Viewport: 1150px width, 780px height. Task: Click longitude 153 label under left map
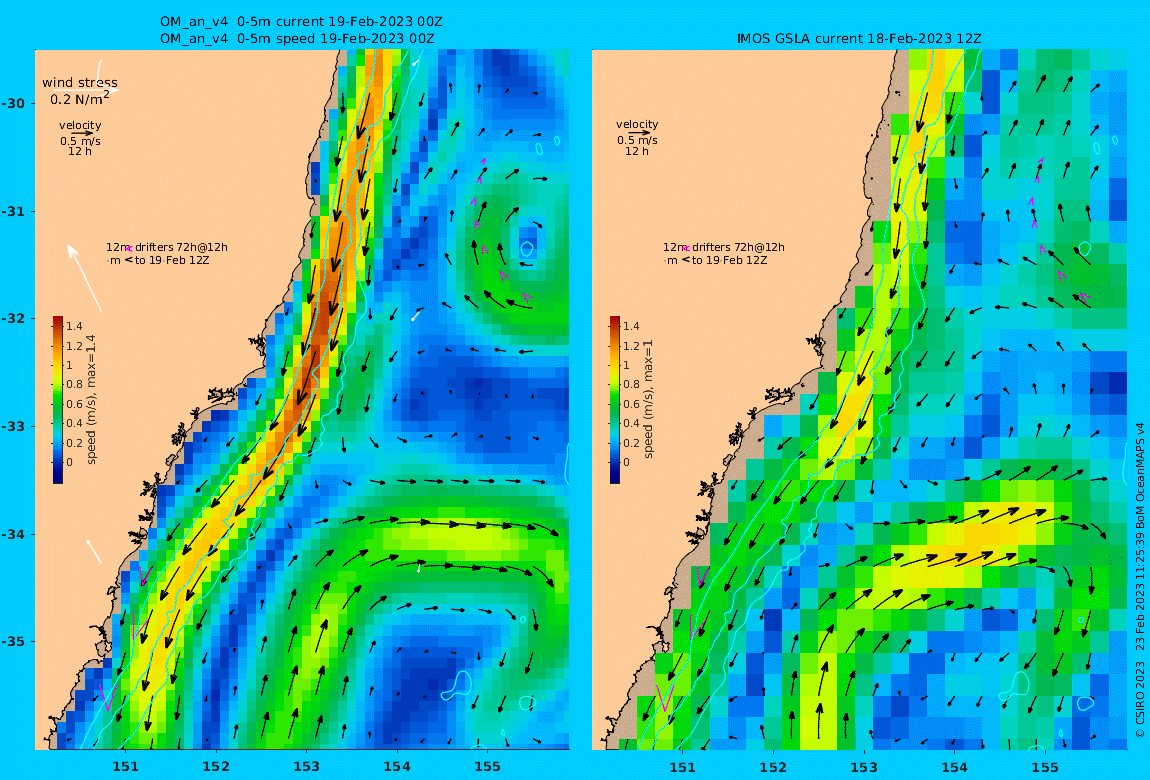click(x=307, y=767)
